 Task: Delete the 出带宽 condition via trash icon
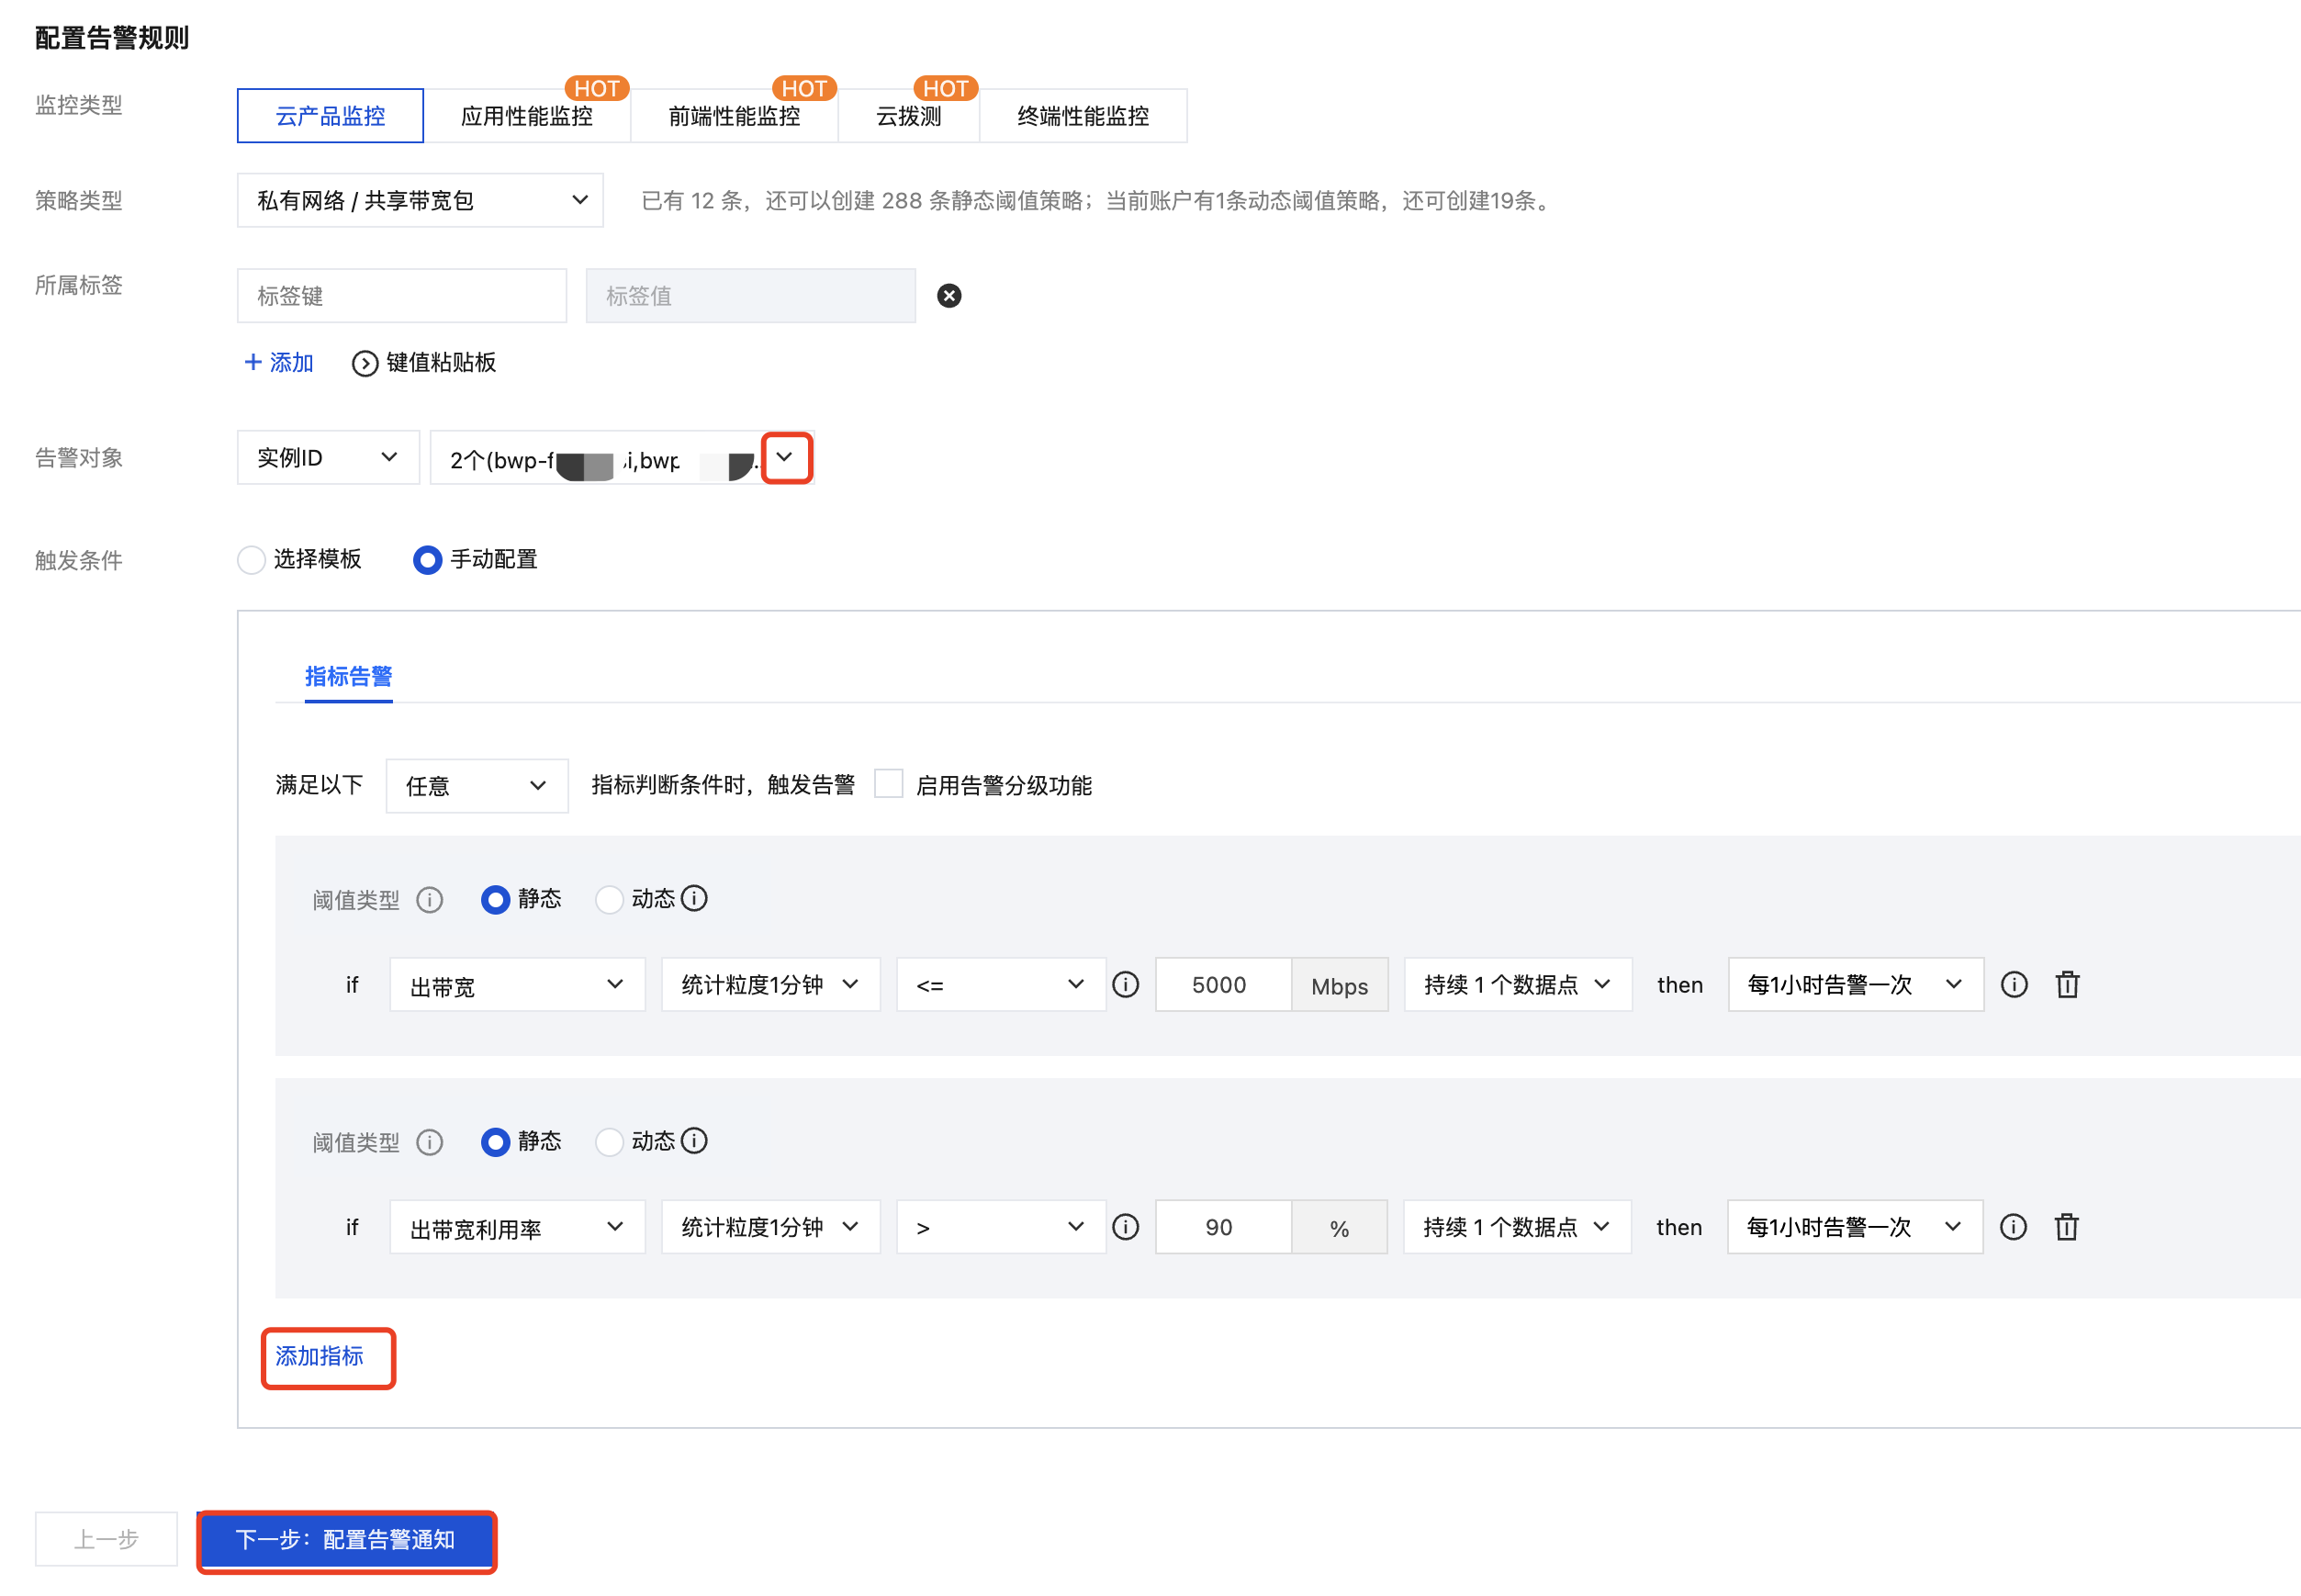2066,985
